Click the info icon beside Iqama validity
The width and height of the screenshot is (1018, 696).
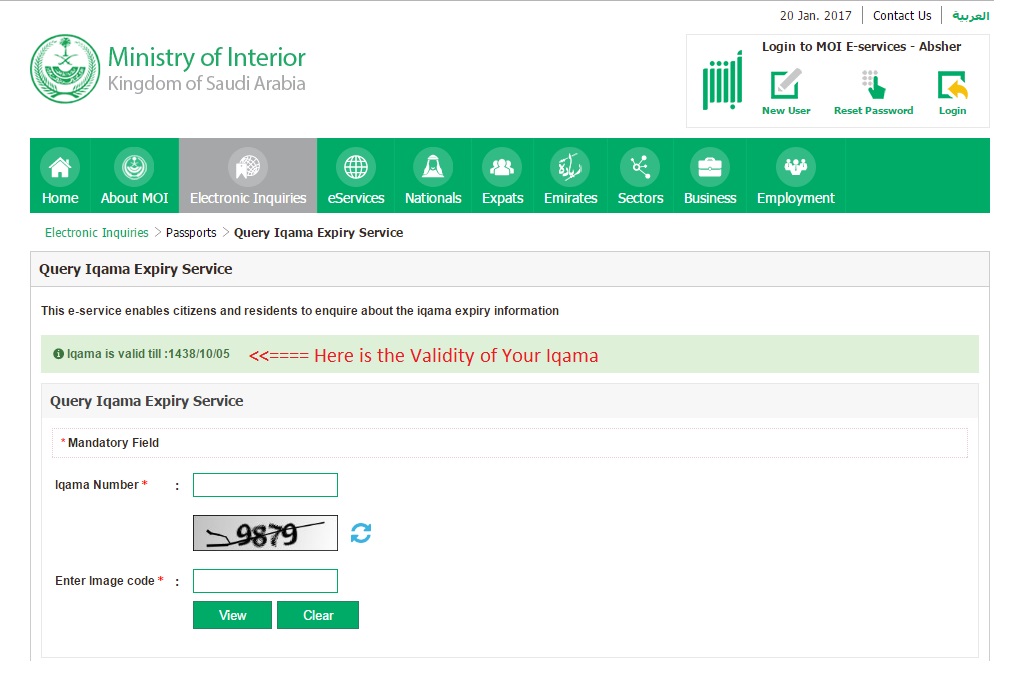(58, 354)
